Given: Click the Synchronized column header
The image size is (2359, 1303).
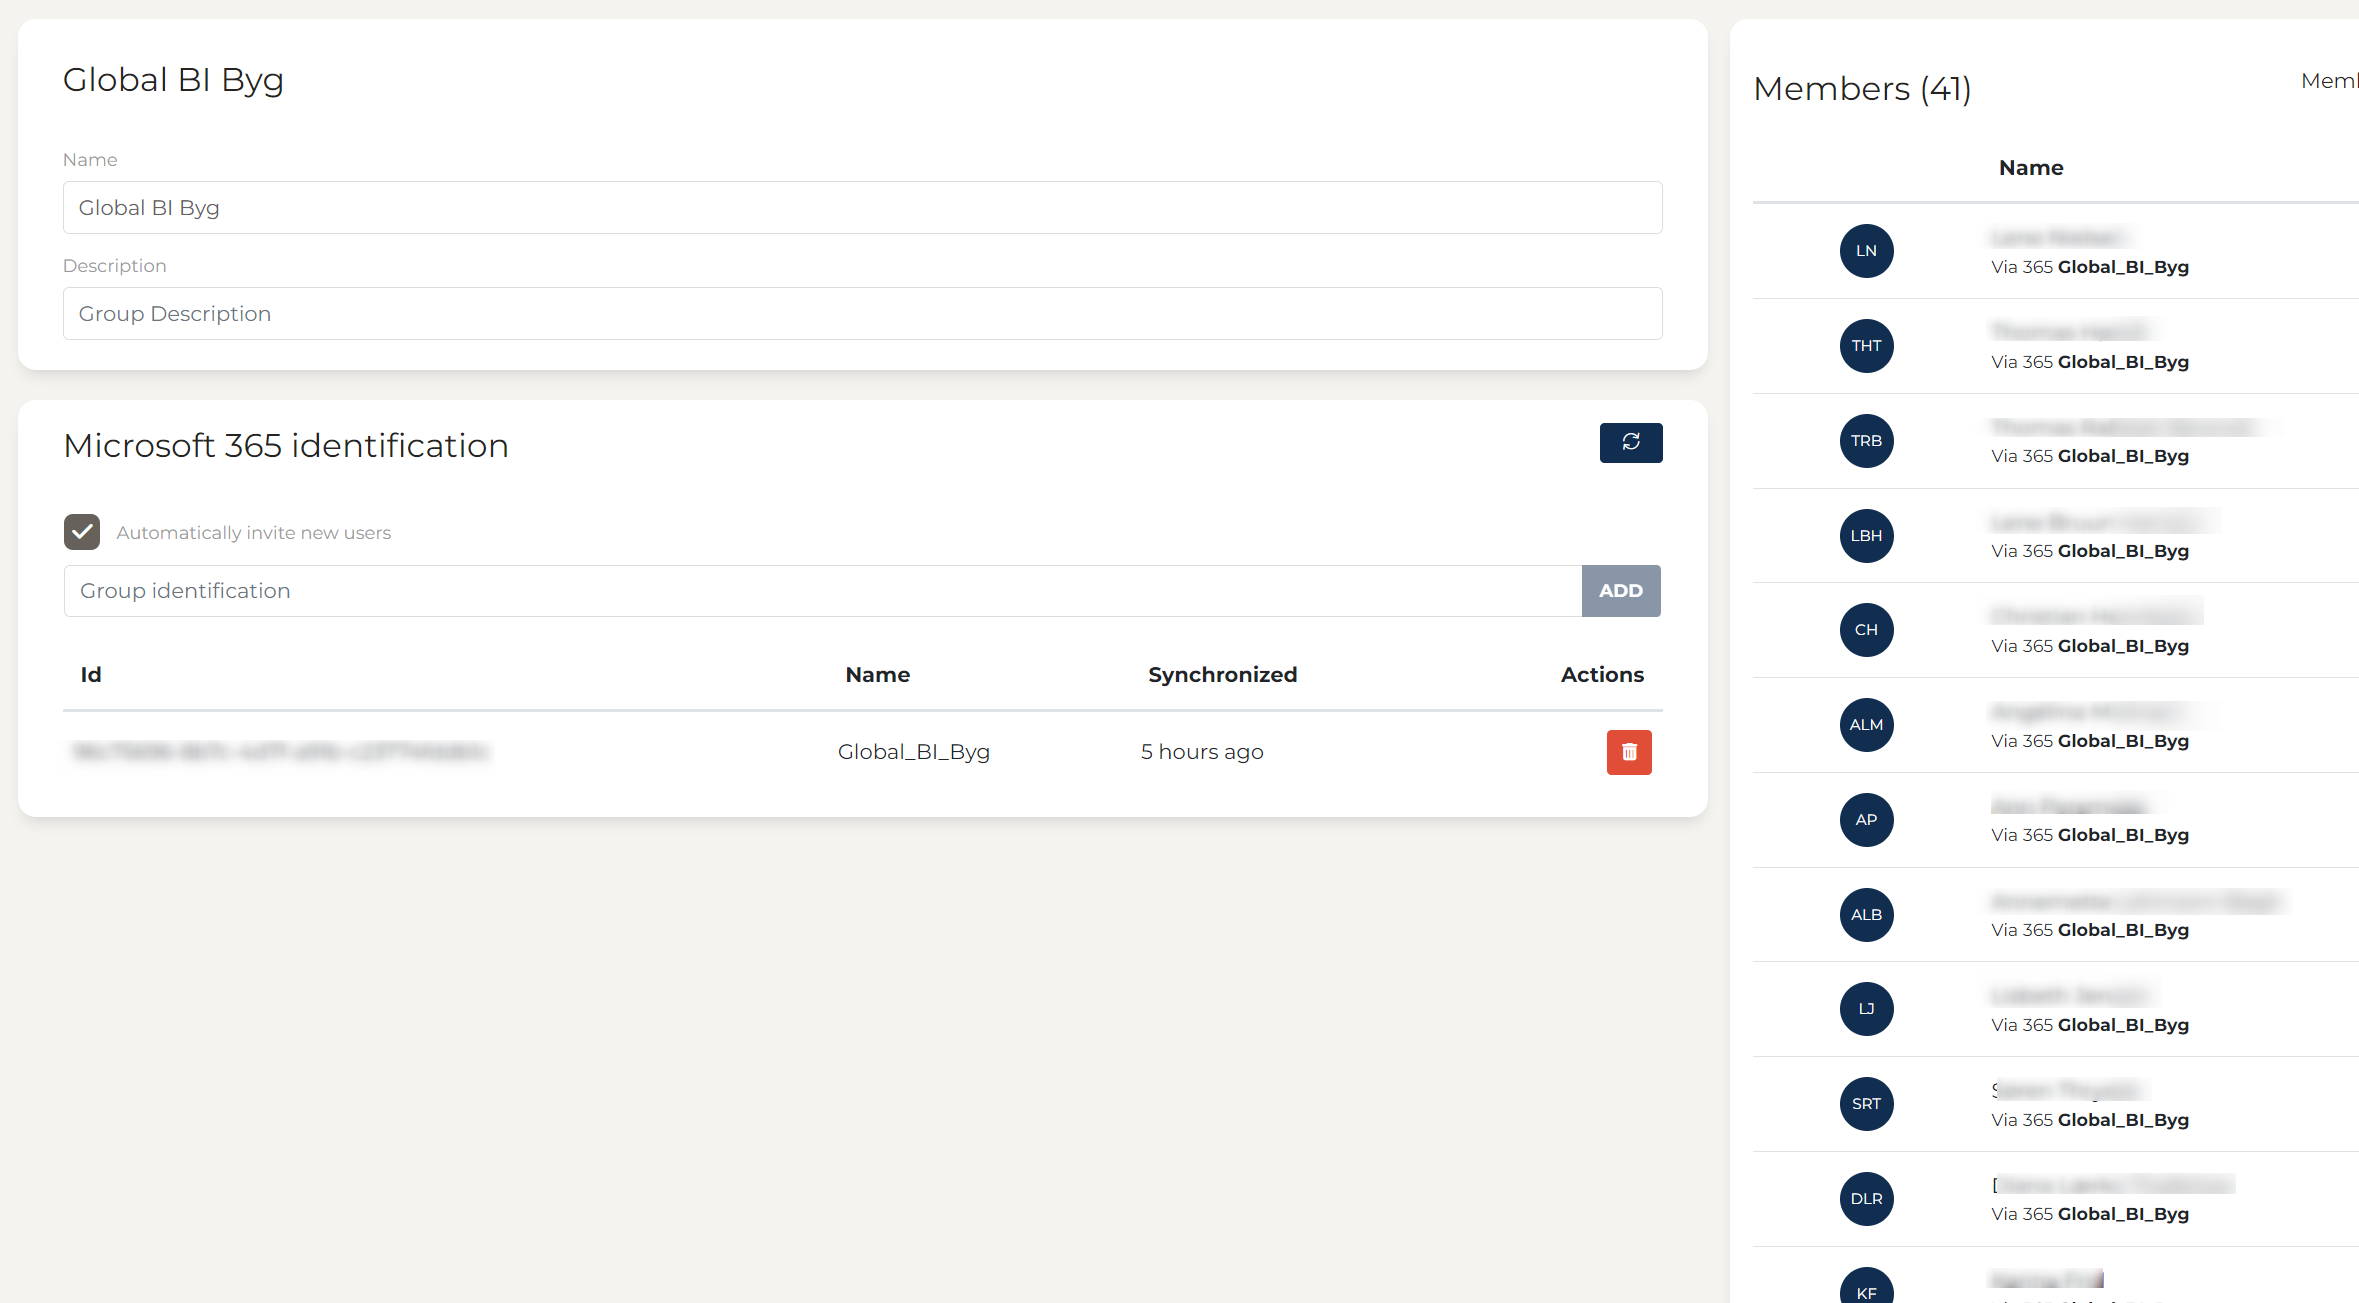Looking at the screenshot, I should pyautogui.click(x=1222, y=675).
